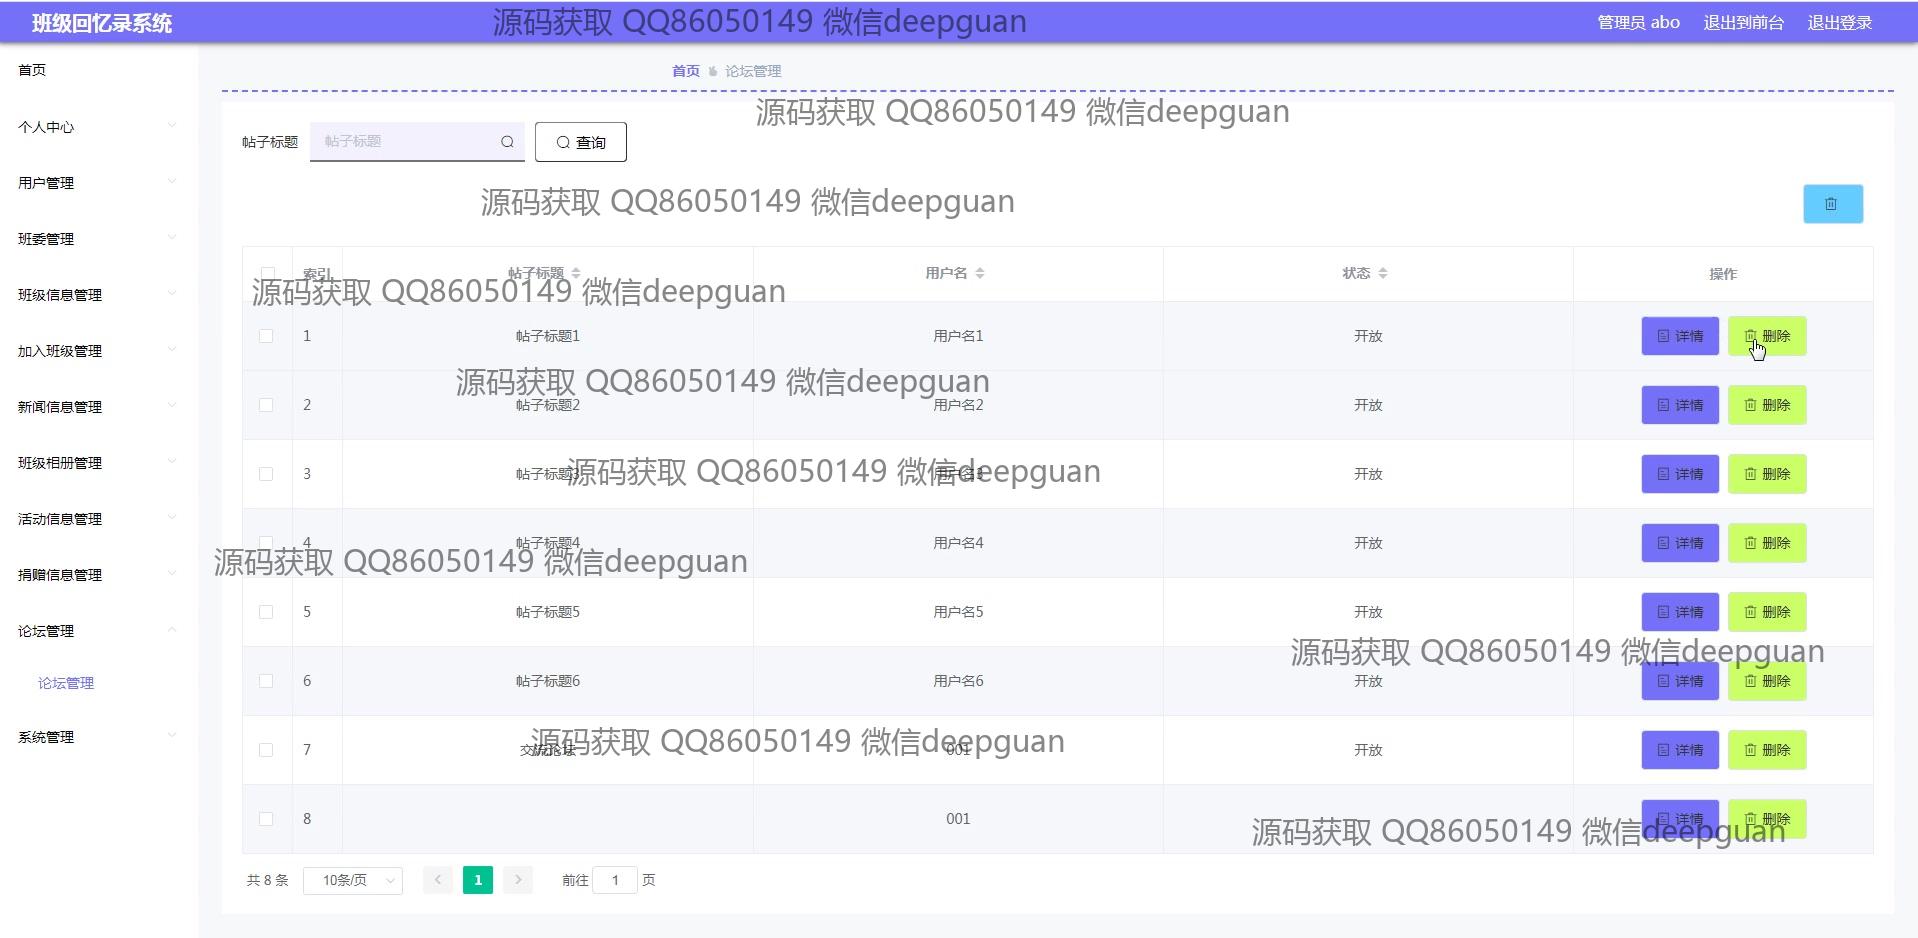Click the 查询 search button

(x=580, y=142)
